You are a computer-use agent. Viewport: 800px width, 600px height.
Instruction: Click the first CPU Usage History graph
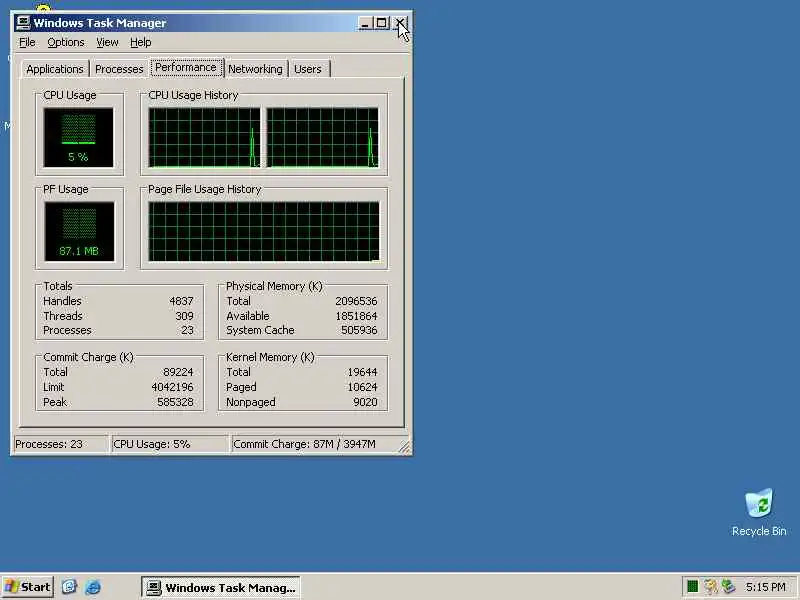[x=204, y=137]
